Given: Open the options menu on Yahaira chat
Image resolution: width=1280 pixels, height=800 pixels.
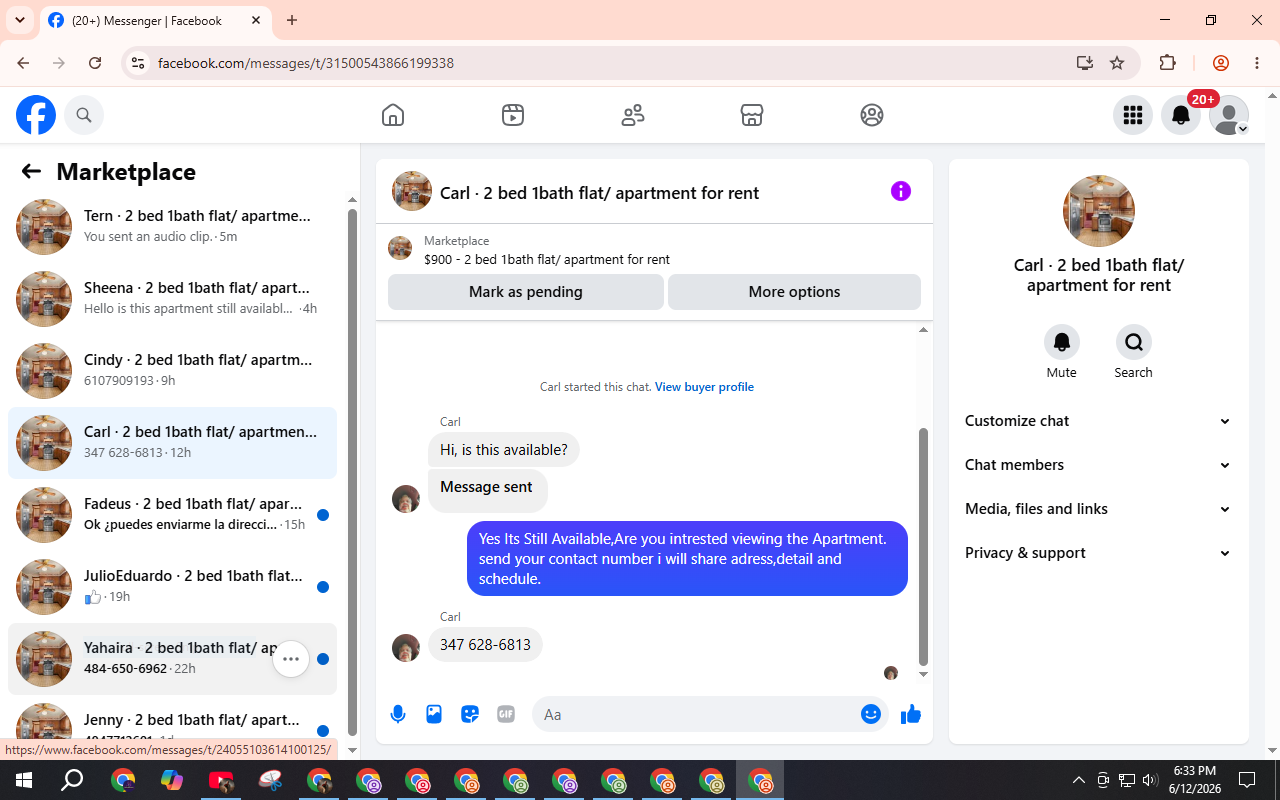Looking at the screenshot, I should point(291,659).
